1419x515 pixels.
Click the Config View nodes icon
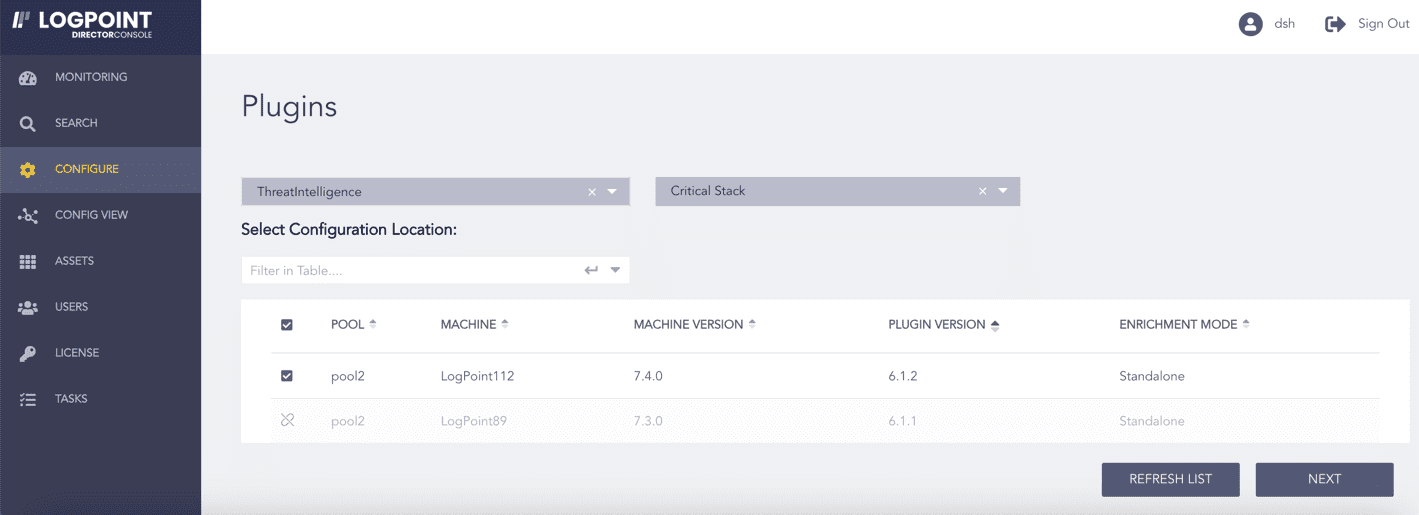(28, 216)
